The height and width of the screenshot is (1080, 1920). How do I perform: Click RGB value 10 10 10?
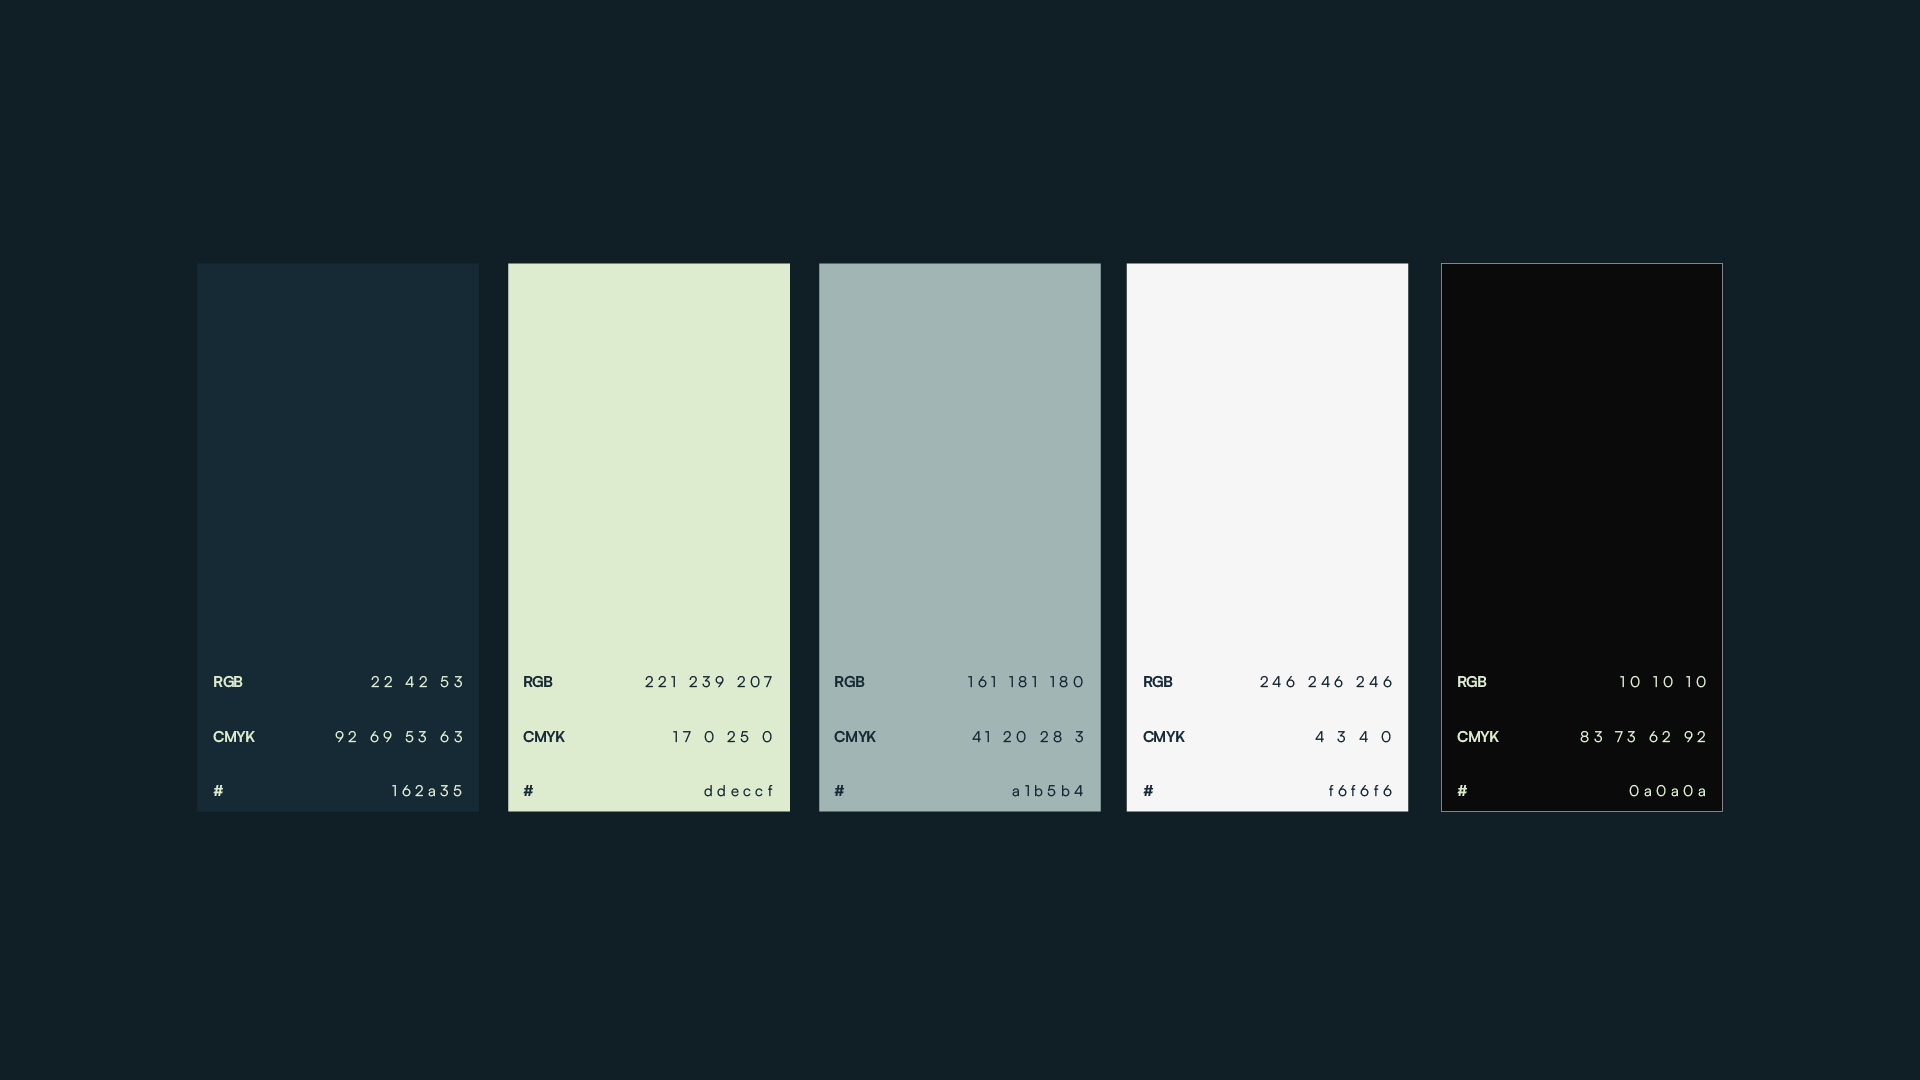click(1663, 682)
